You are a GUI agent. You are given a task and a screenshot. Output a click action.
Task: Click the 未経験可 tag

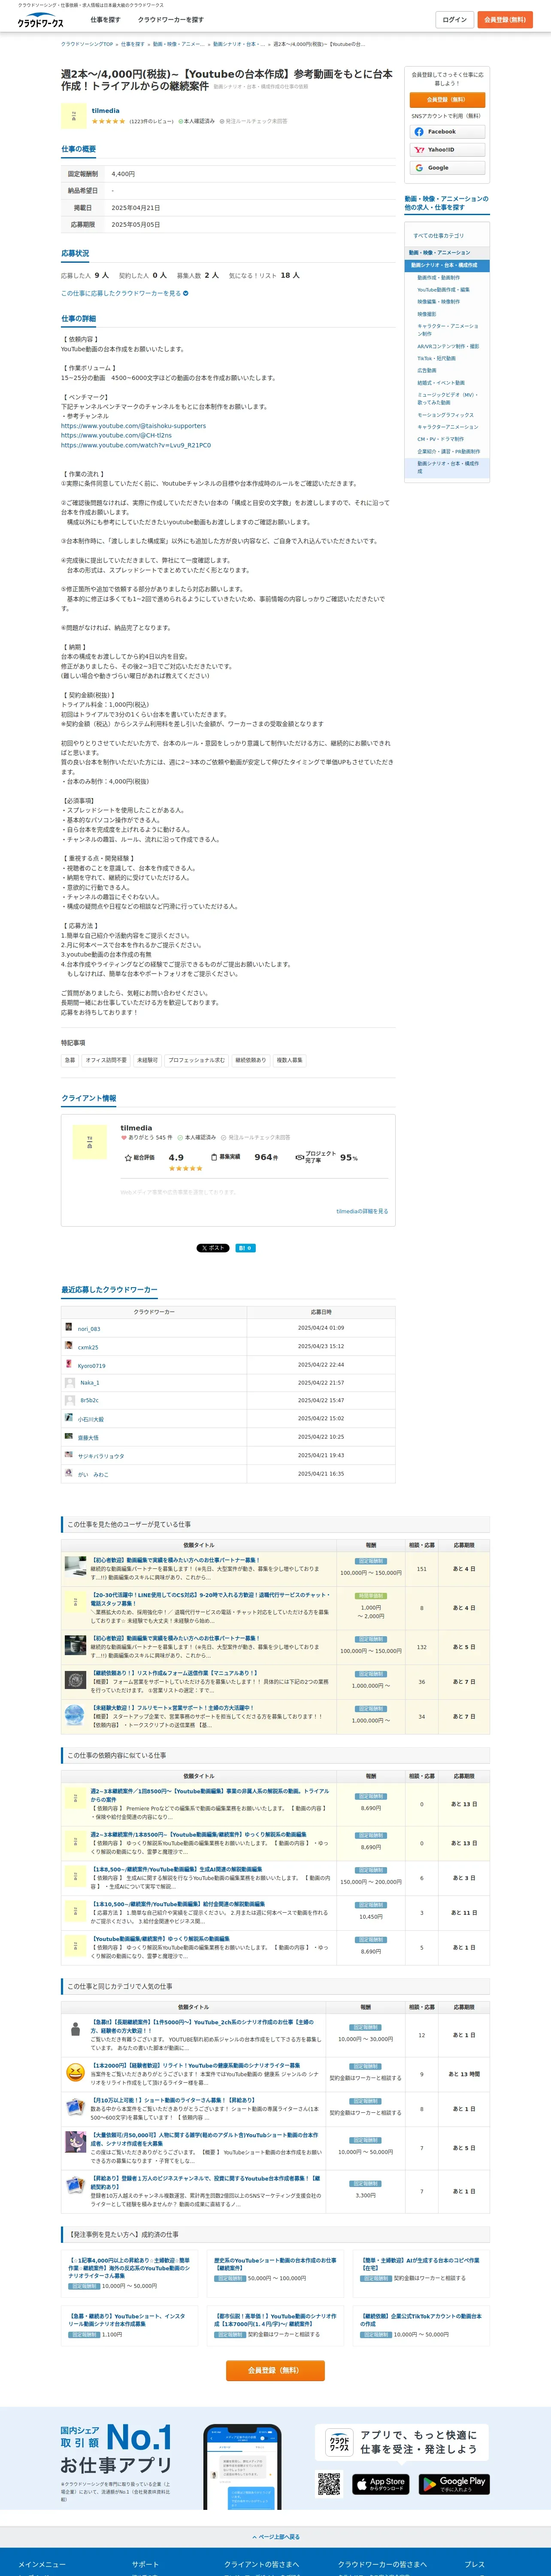tap(147, 1060)
